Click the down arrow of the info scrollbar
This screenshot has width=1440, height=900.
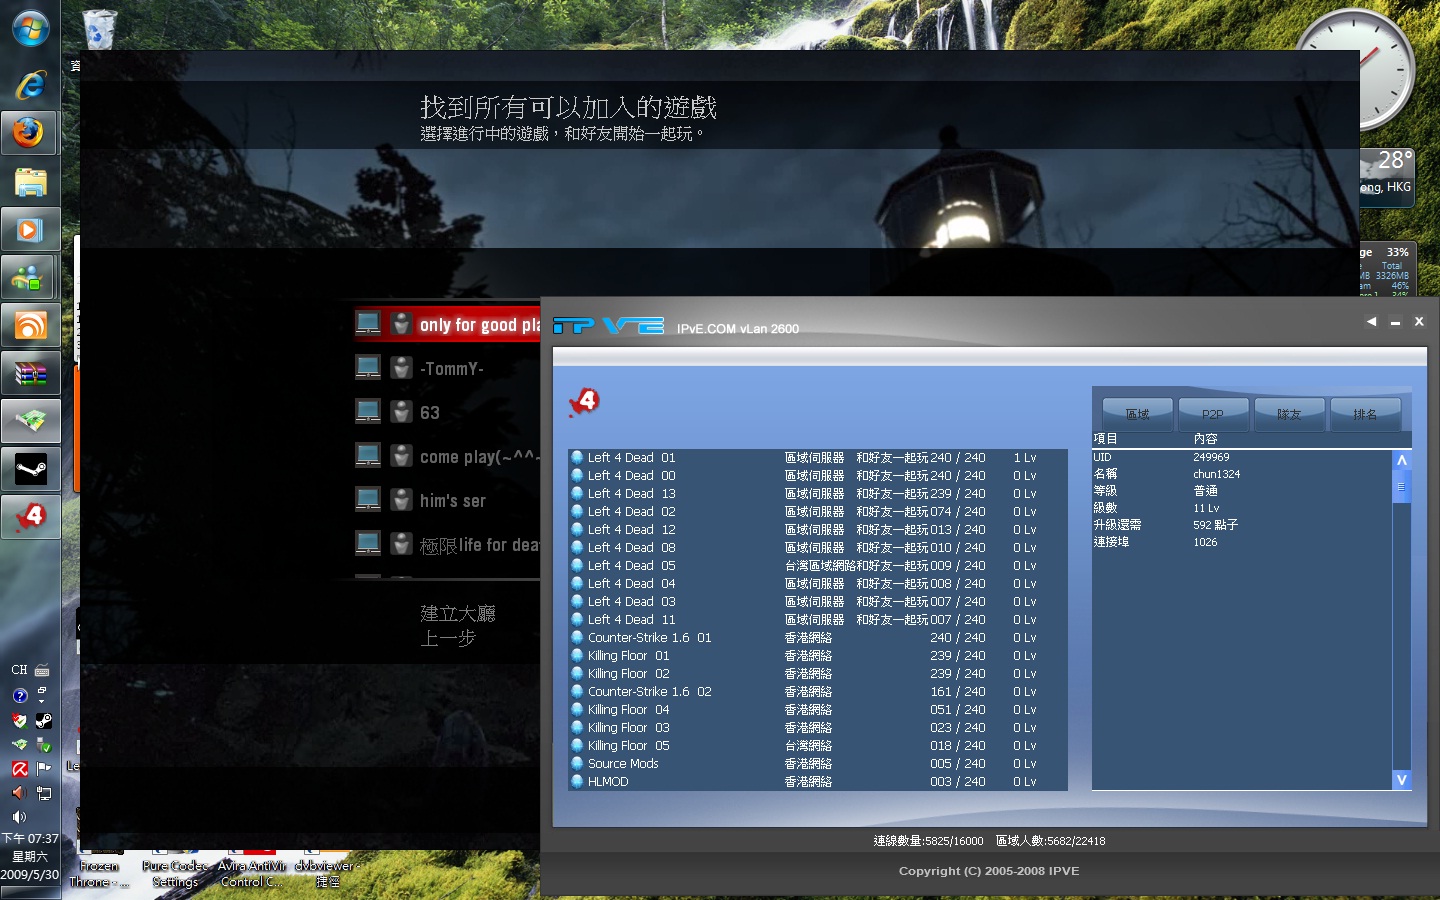(1402, 780)
